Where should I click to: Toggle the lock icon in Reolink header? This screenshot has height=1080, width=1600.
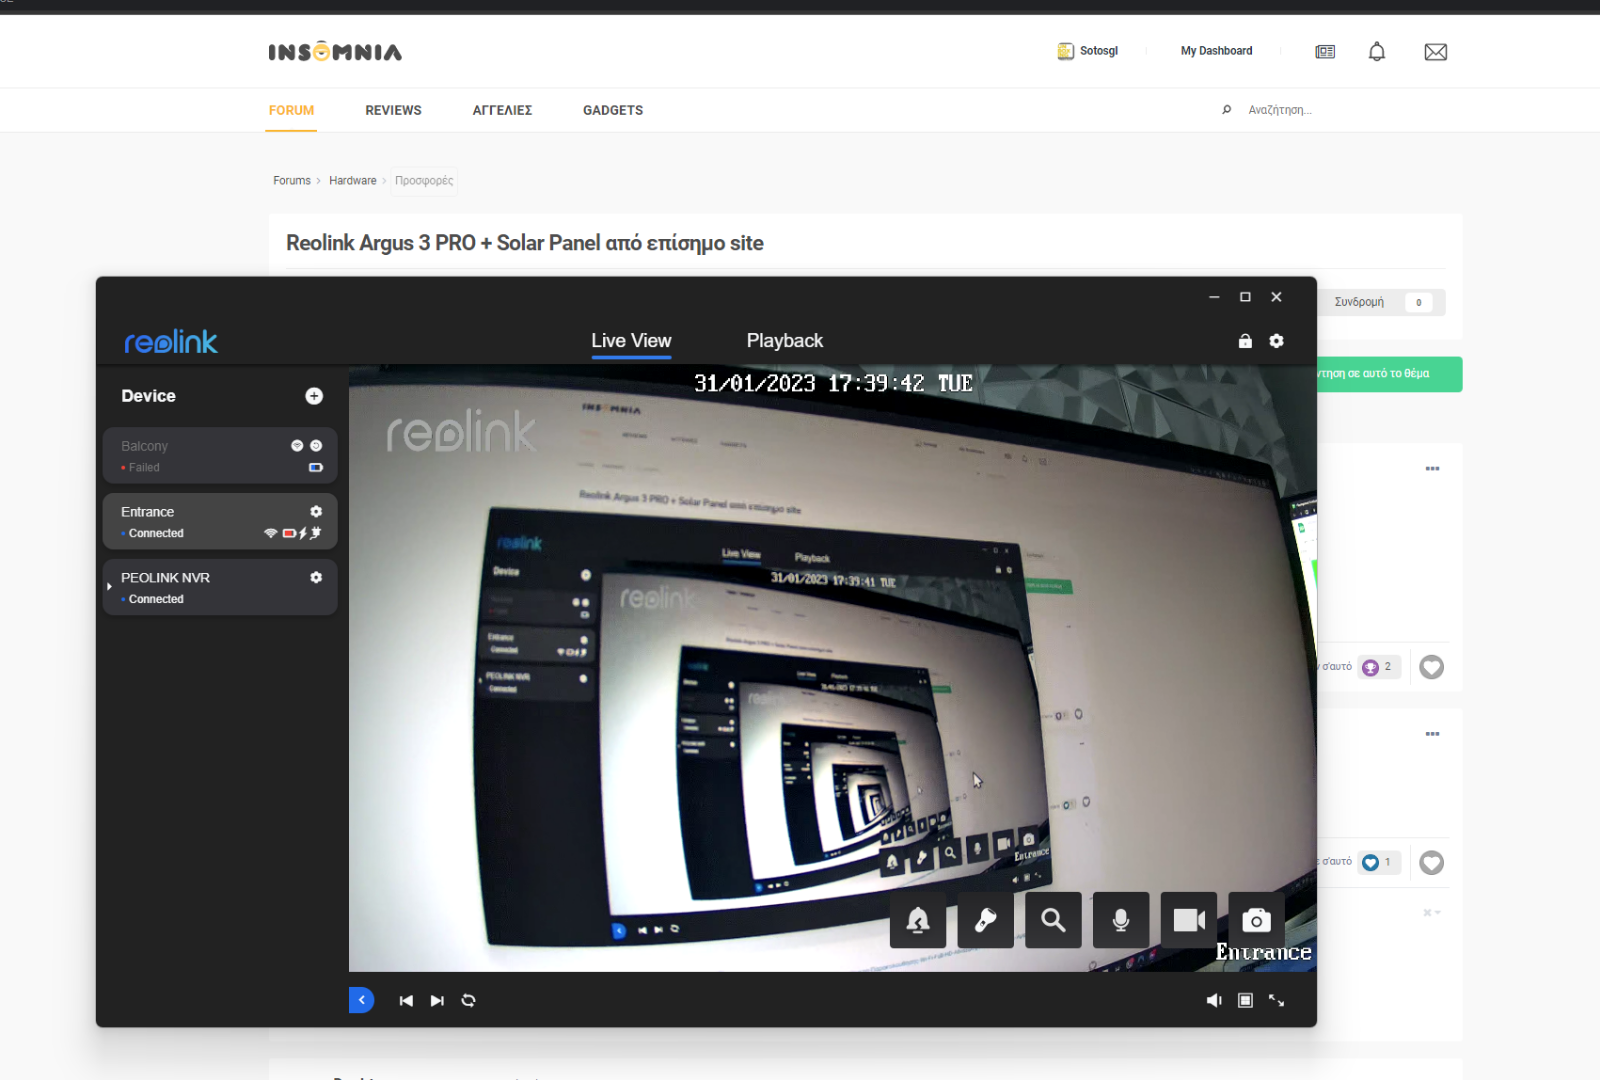[1245, 341]
